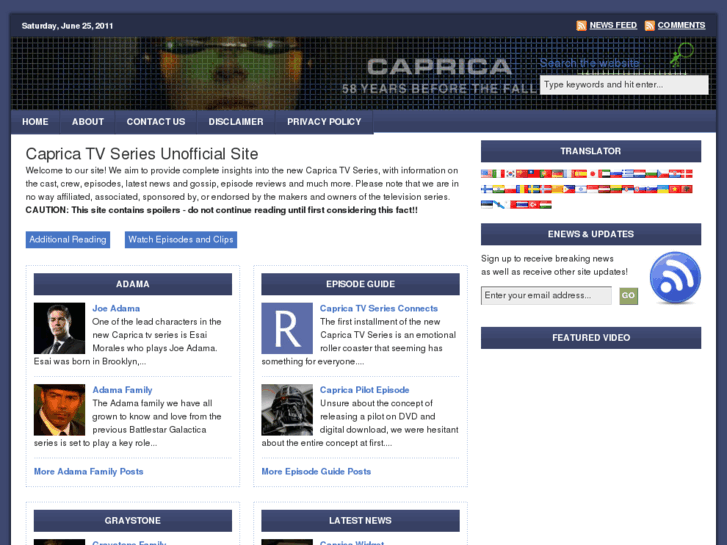Pick the Greek flag in Translator

[628, 174]
